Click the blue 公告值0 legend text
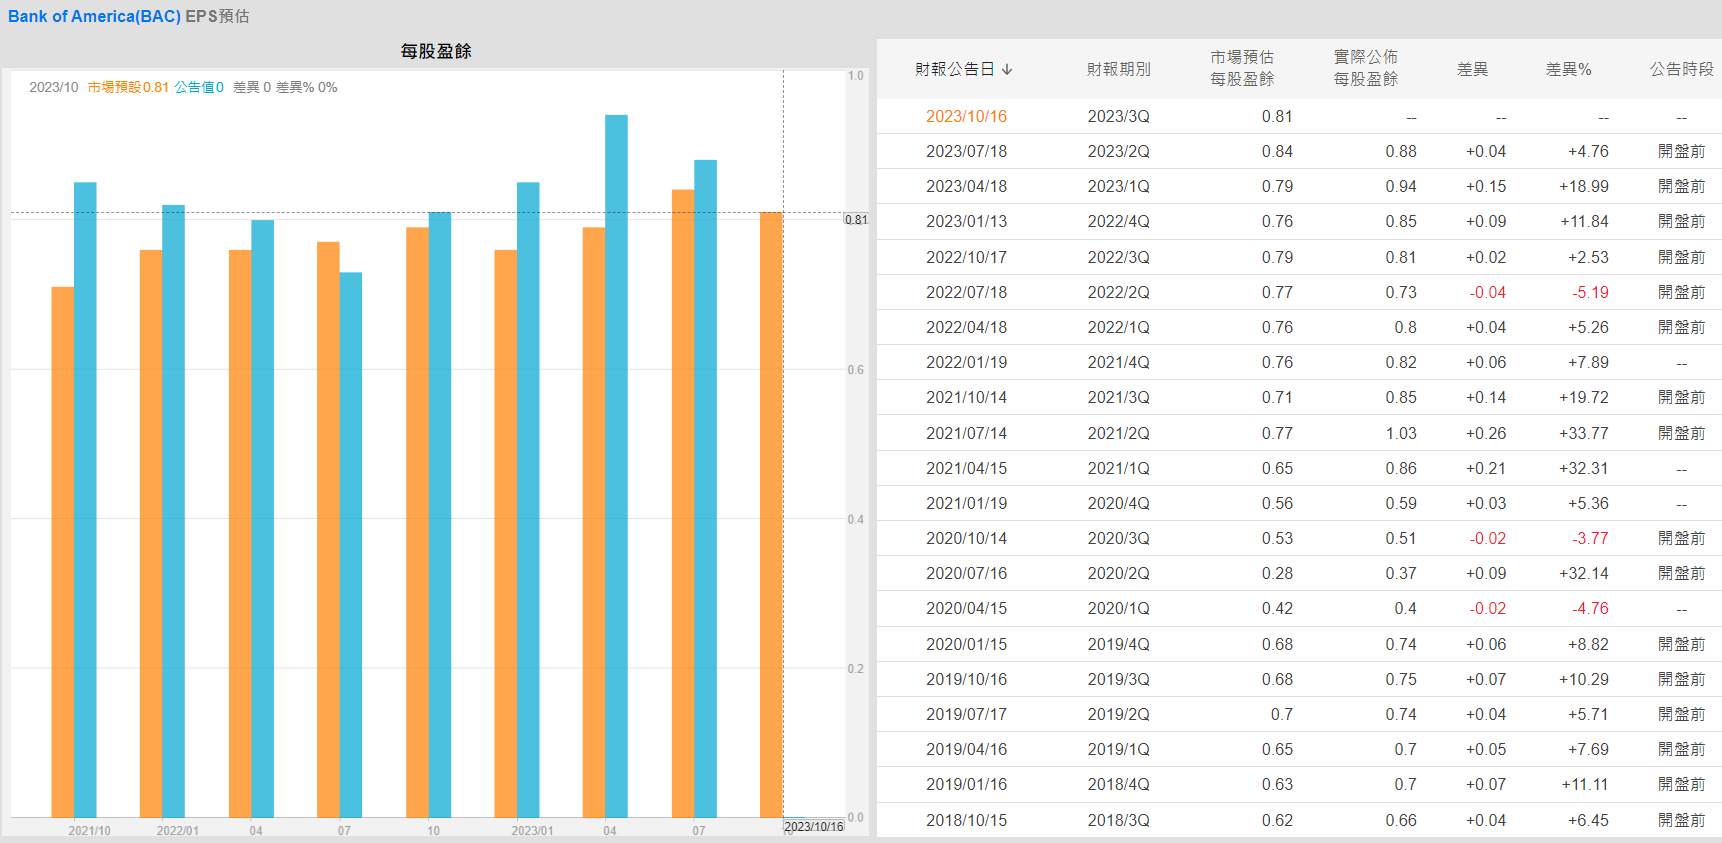The image size is (1722, 843). pos(199,87)
